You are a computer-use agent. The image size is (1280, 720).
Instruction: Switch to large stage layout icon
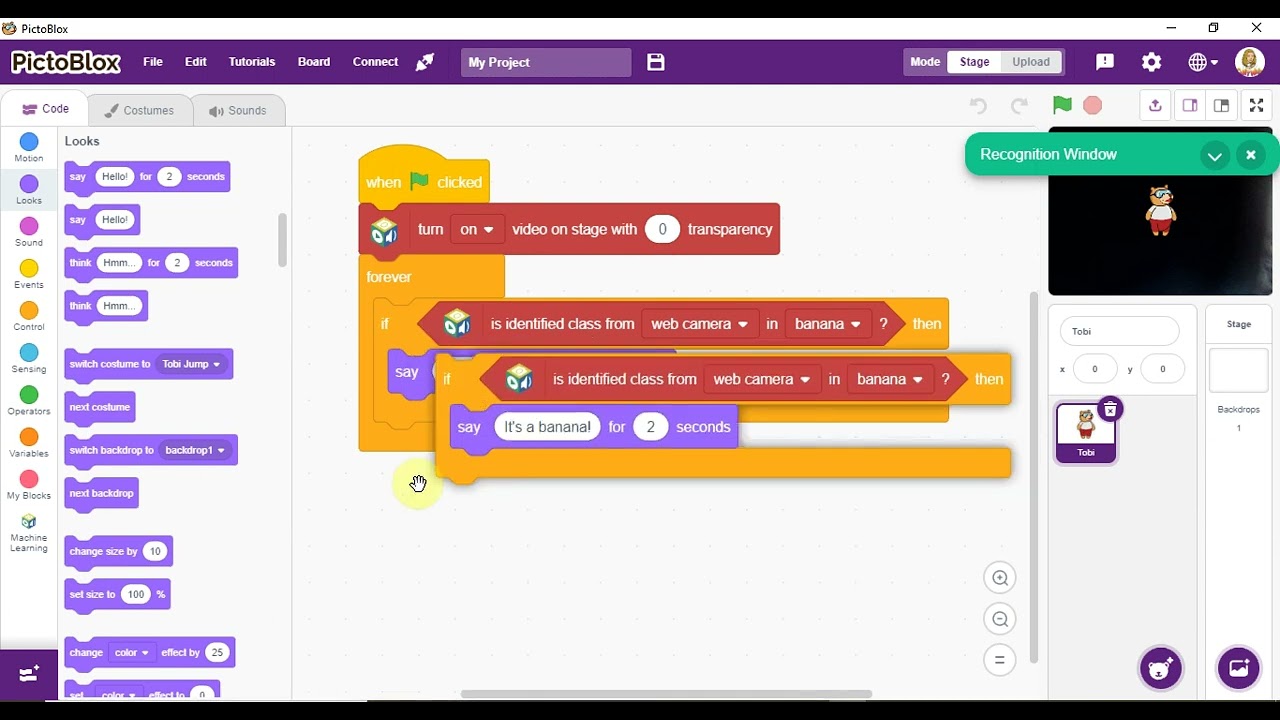pos(1221,106)
